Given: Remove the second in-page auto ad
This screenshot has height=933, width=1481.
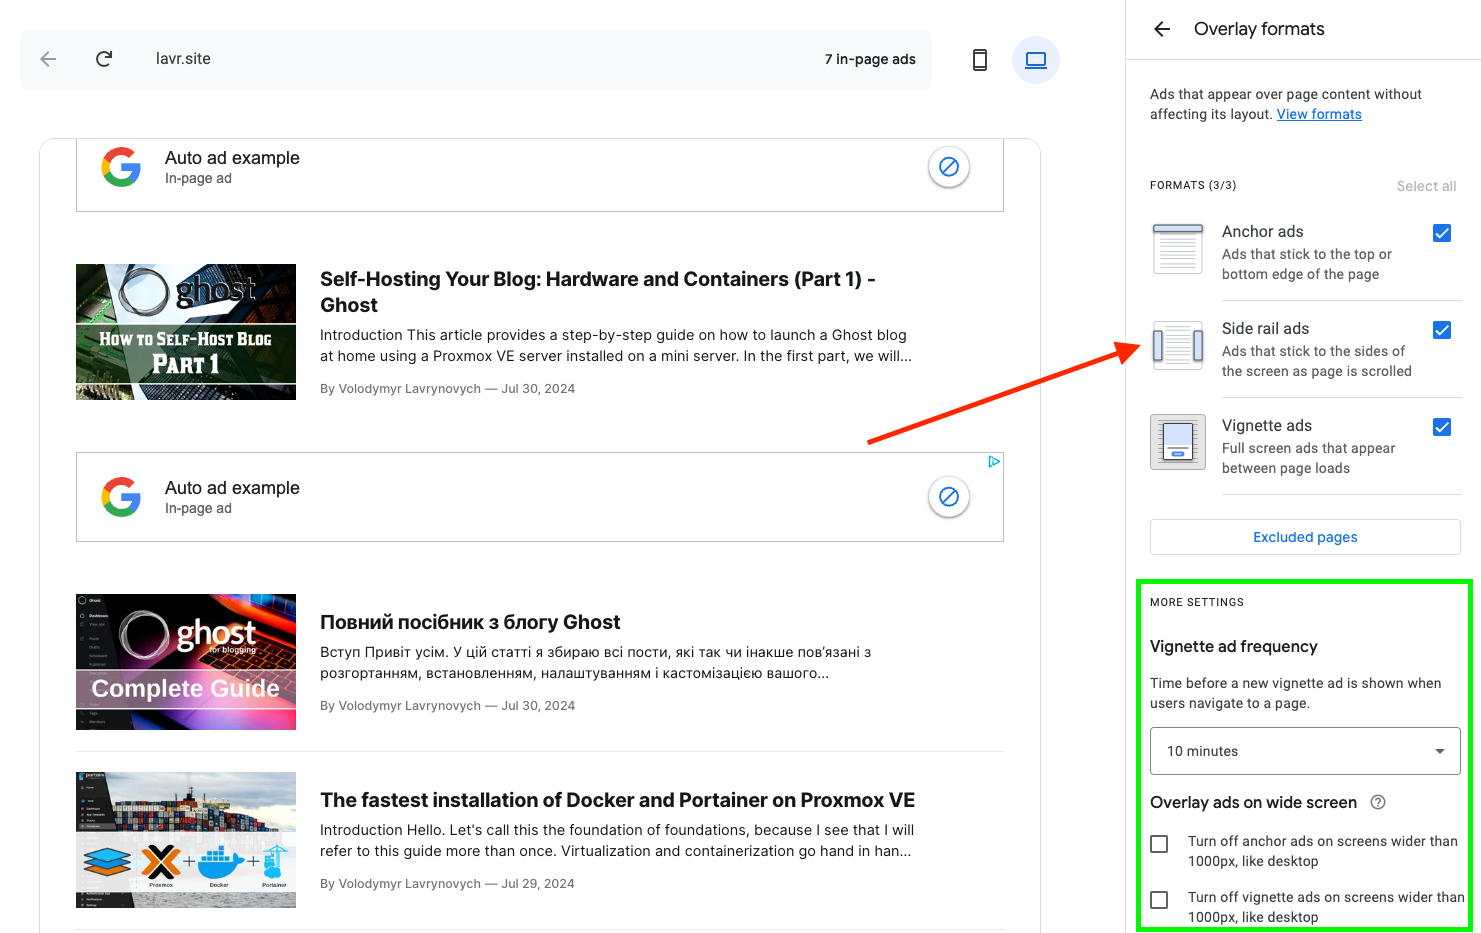Looking at the screenshot, I should (949, 497).
